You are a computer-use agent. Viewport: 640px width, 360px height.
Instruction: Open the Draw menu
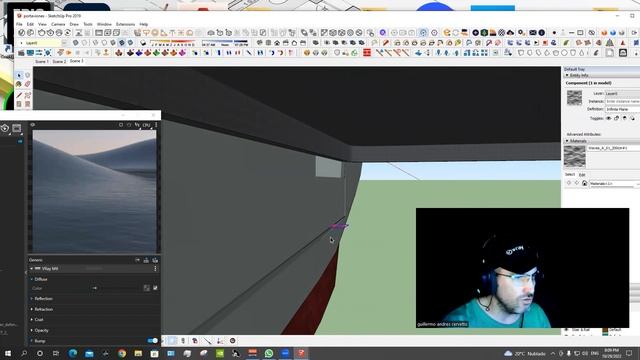point(74,24)
